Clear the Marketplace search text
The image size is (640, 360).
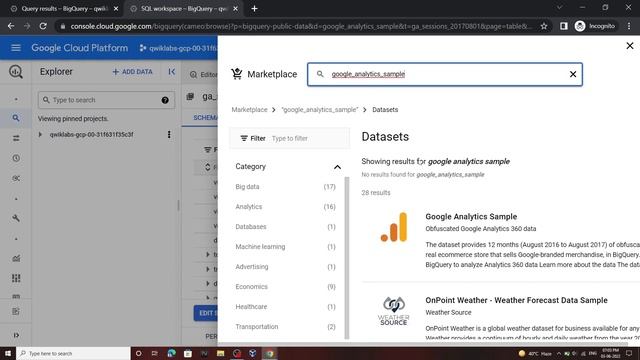pos(573,74)
